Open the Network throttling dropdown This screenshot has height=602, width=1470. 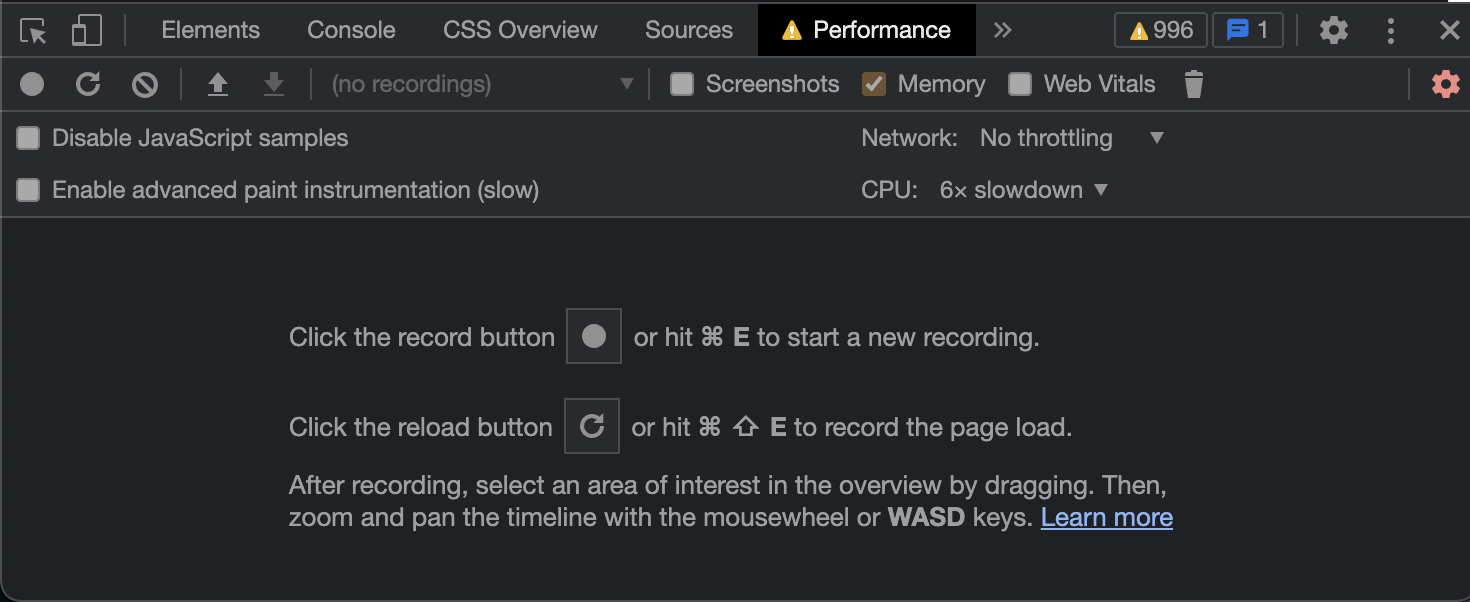[x=1072, y=138]
